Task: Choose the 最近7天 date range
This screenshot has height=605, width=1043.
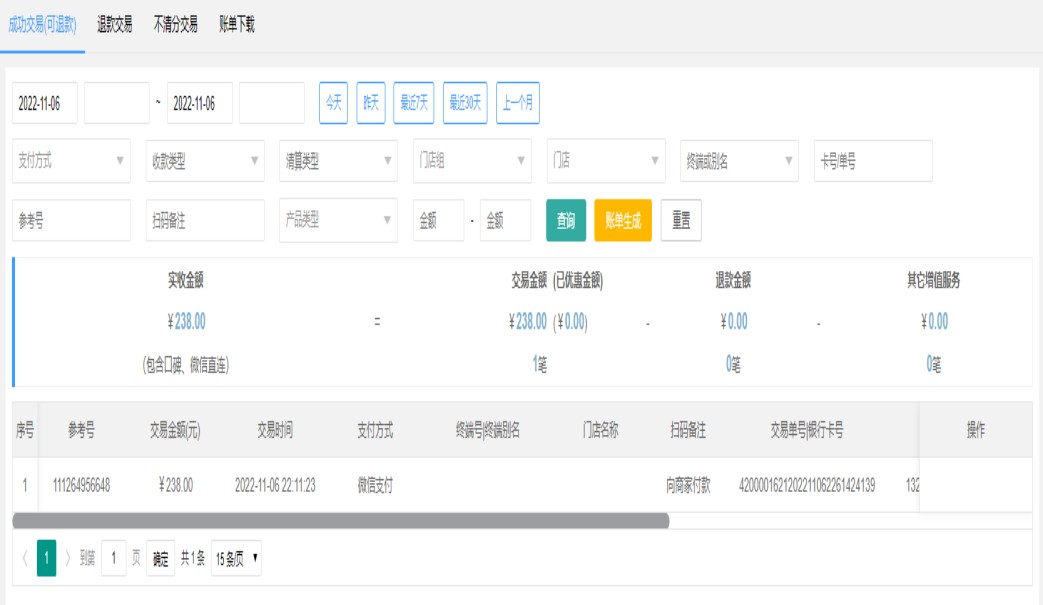Action: click(x=414, y=103)
